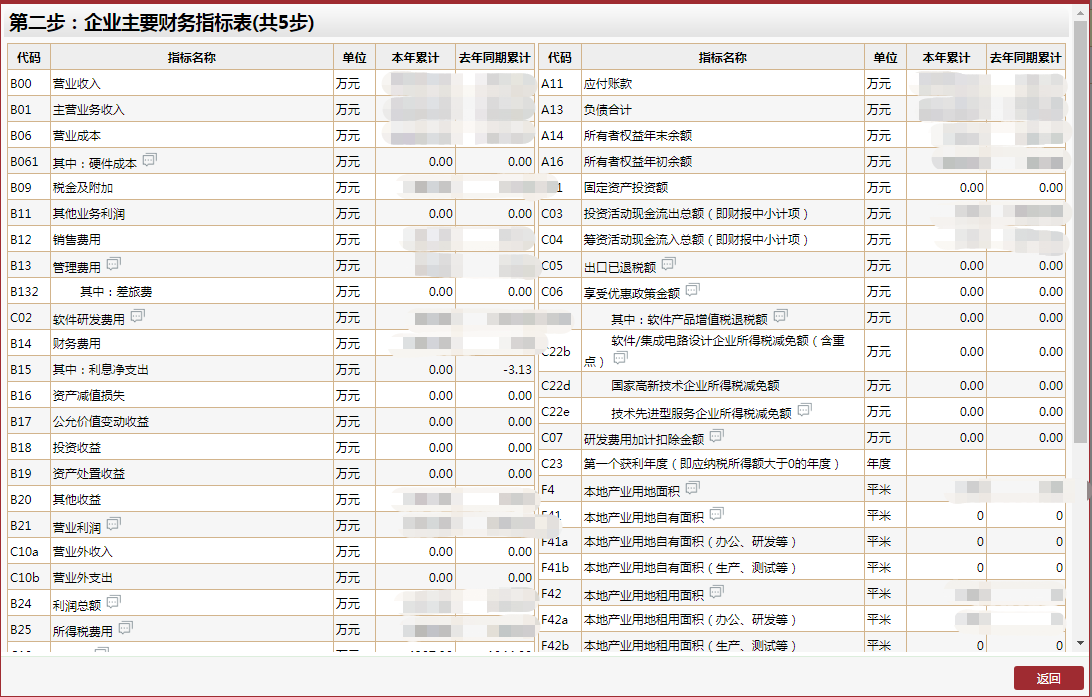The image size is (1092, 697).
Task: Click the hint icon after 技术先进型服务企业所得税减免额
Action: 805,410
